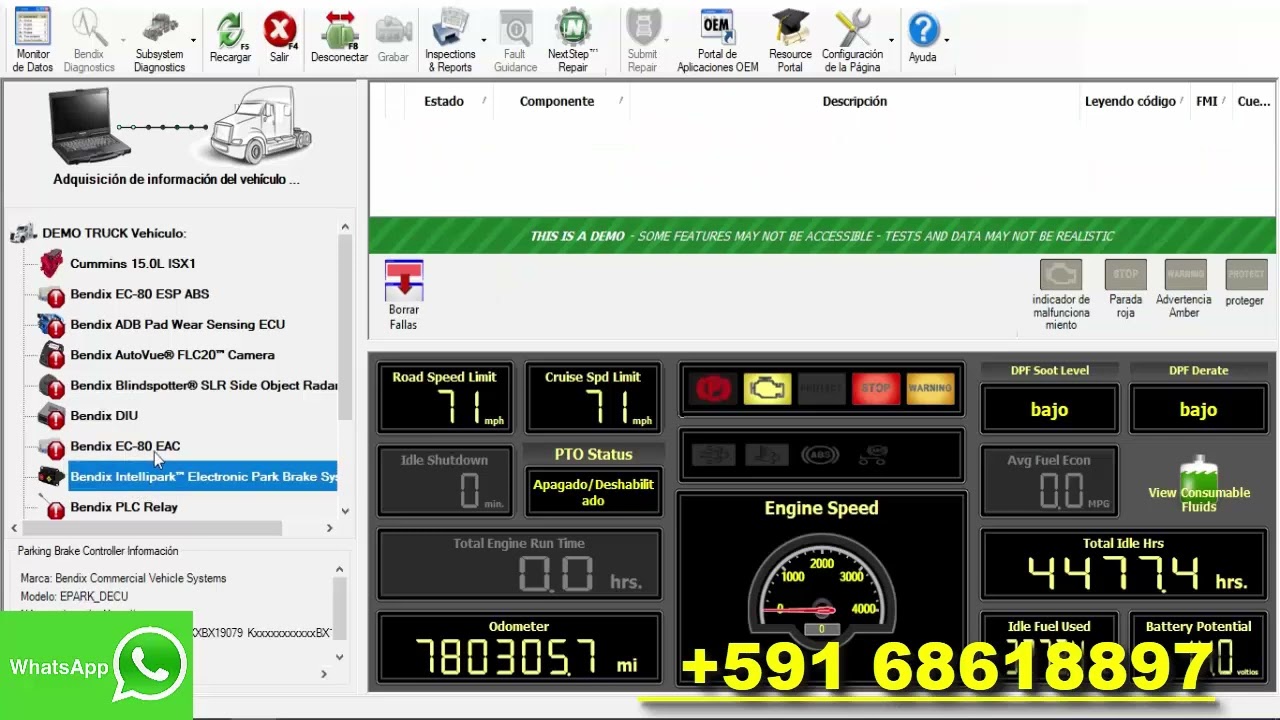Click the Recargar refresh icon
Image resolution: width=1280 pixels, height=720 pixels.
point(230,38)
